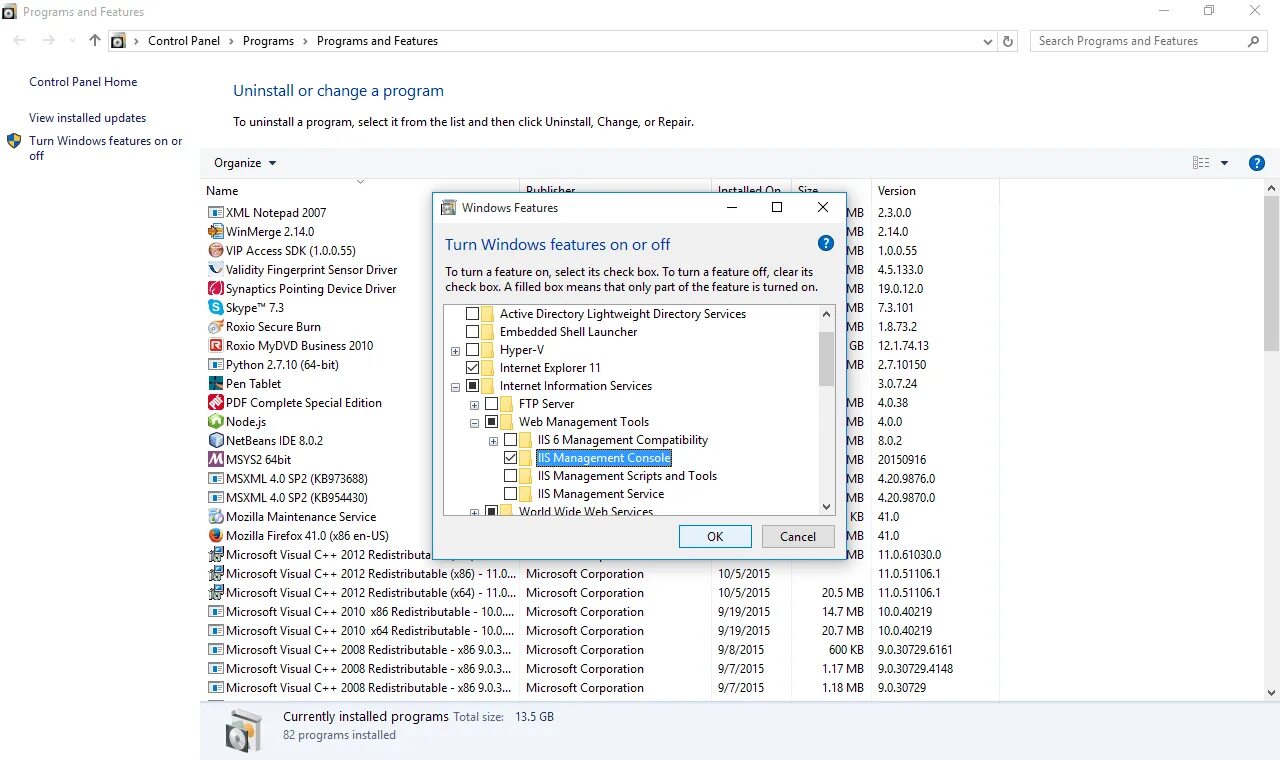Expand World Wide Web Services node
Screen dimensions: 1280x760
click(475, 512)
